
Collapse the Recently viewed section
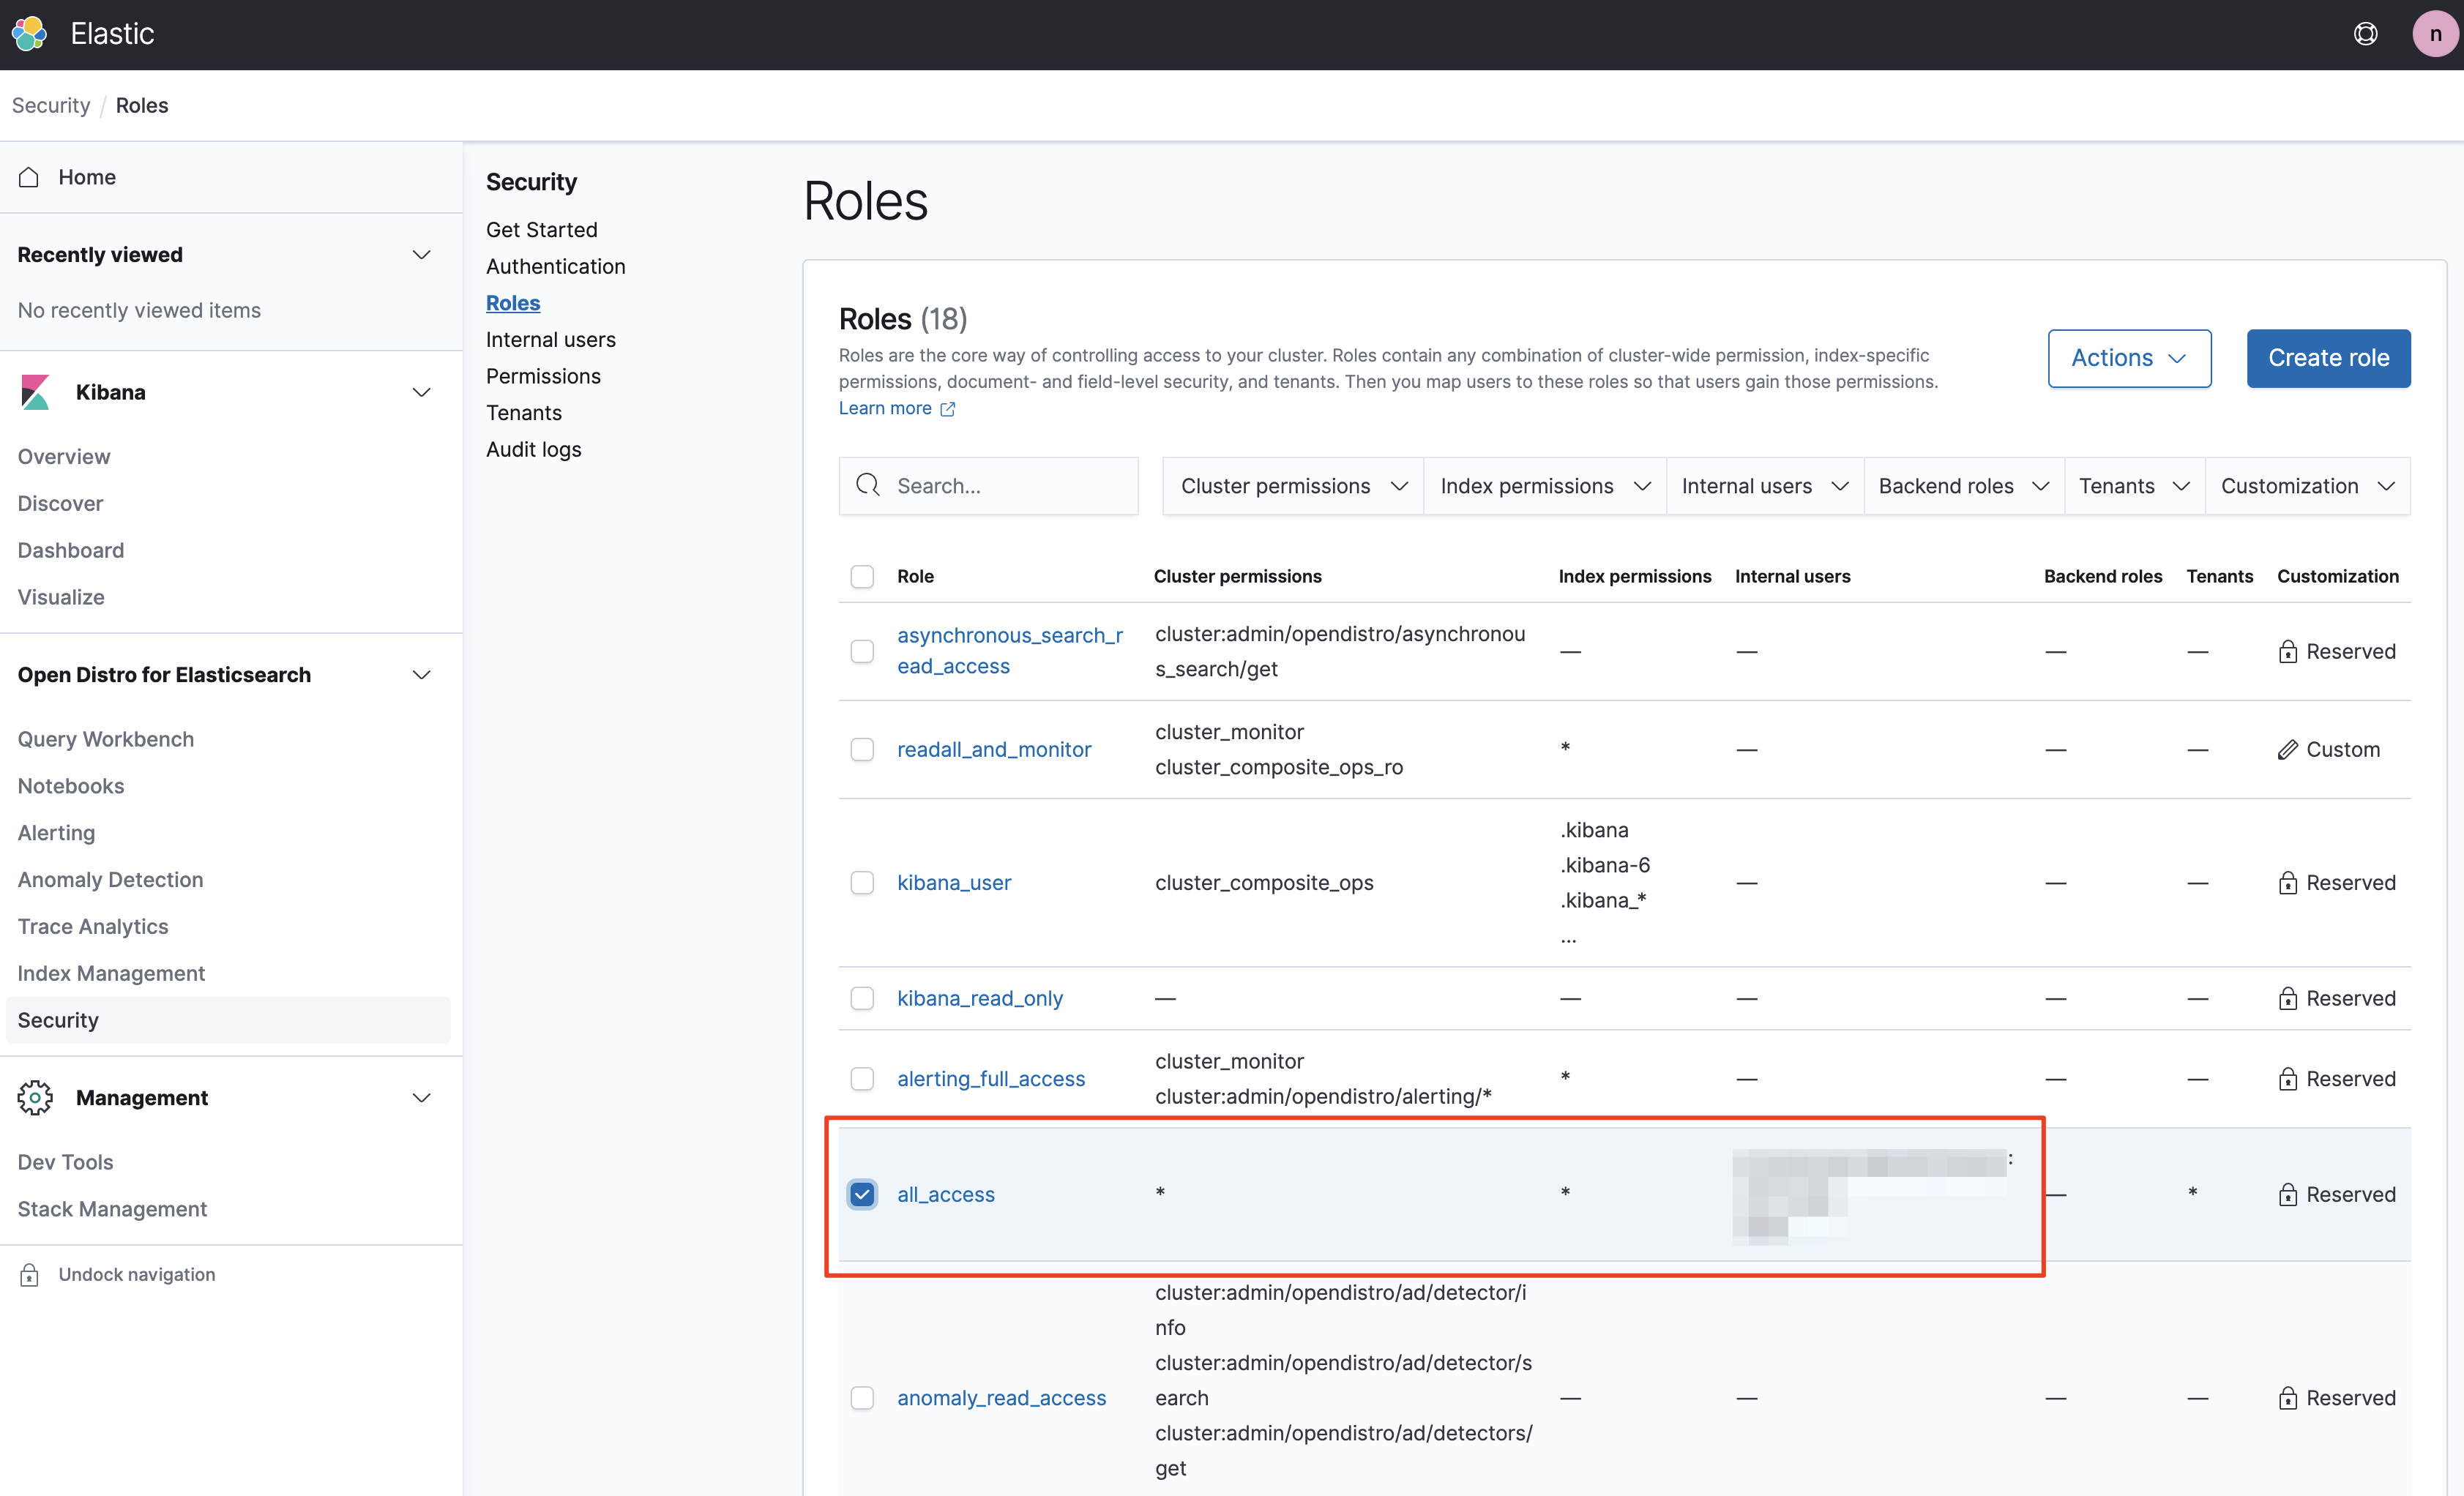point(421,255)
